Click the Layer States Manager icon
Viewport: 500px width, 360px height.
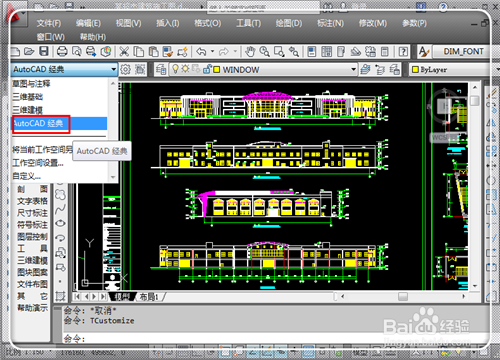[x=395, y=69]
